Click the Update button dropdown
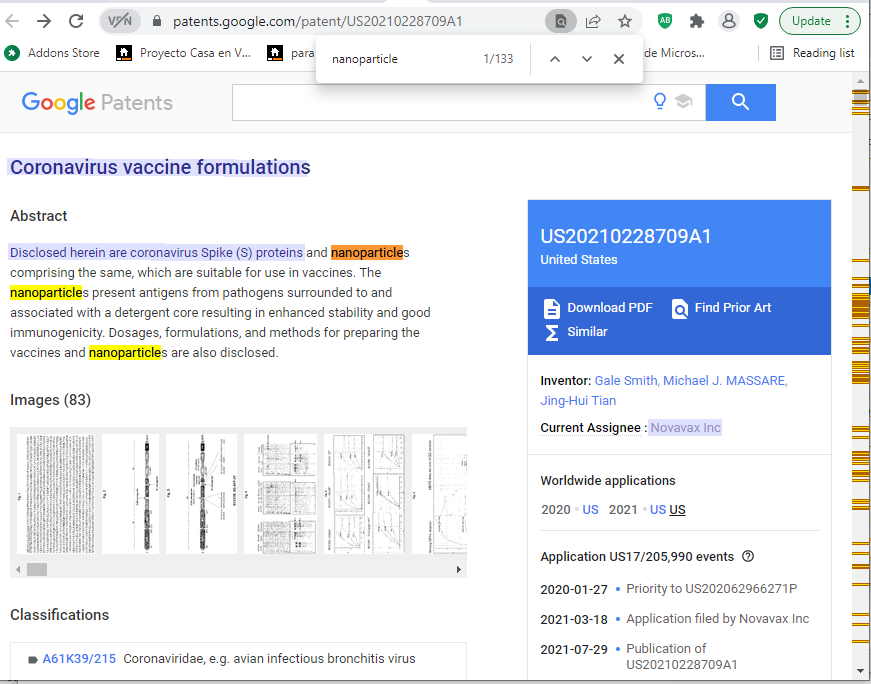This screenshot has height=684, width=871. click(819, 21)
